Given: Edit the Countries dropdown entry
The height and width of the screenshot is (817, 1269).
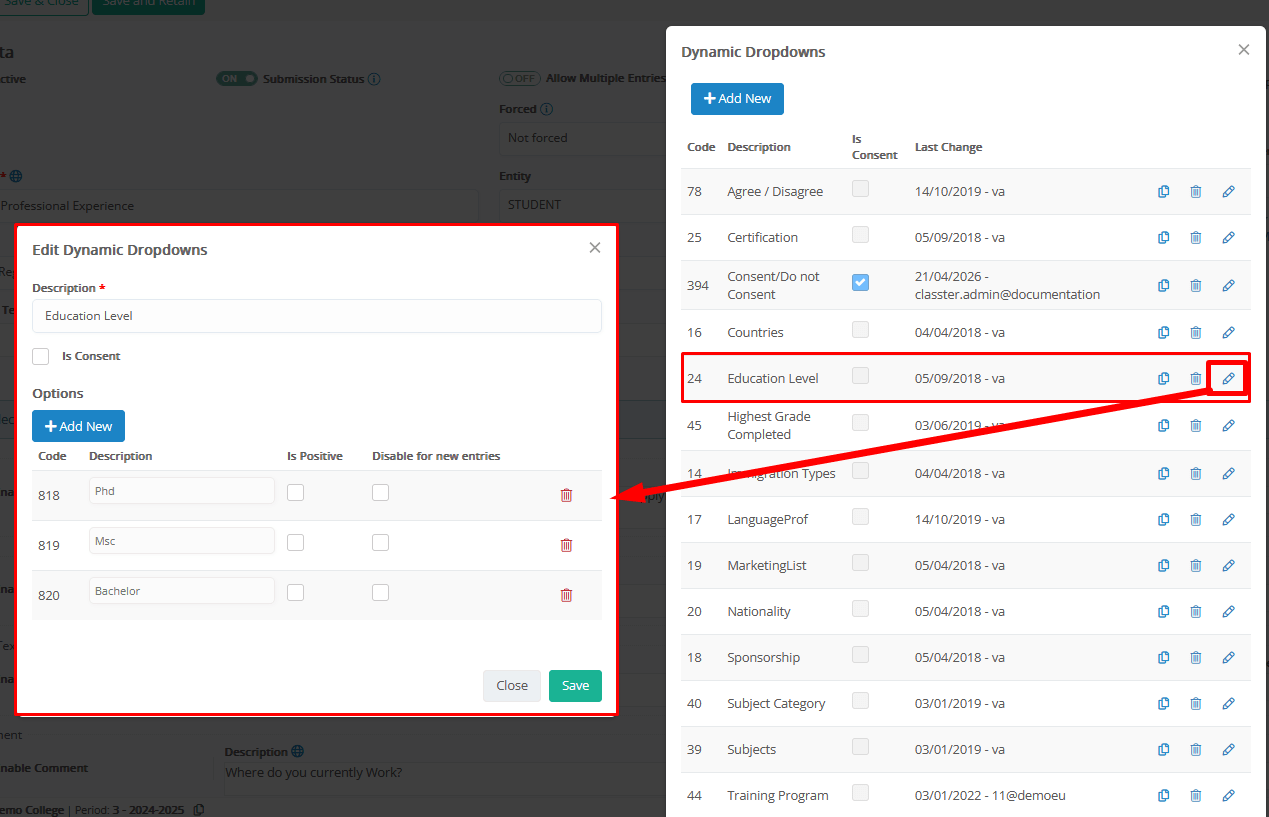Looking at the screenshot, I should (x=1228, y=333).
